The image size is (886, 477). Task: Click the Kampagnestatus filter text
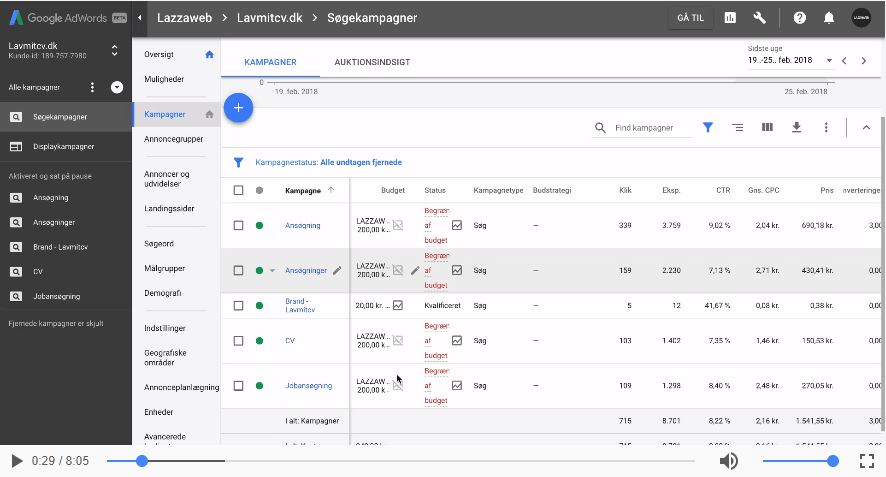(328, 162)
